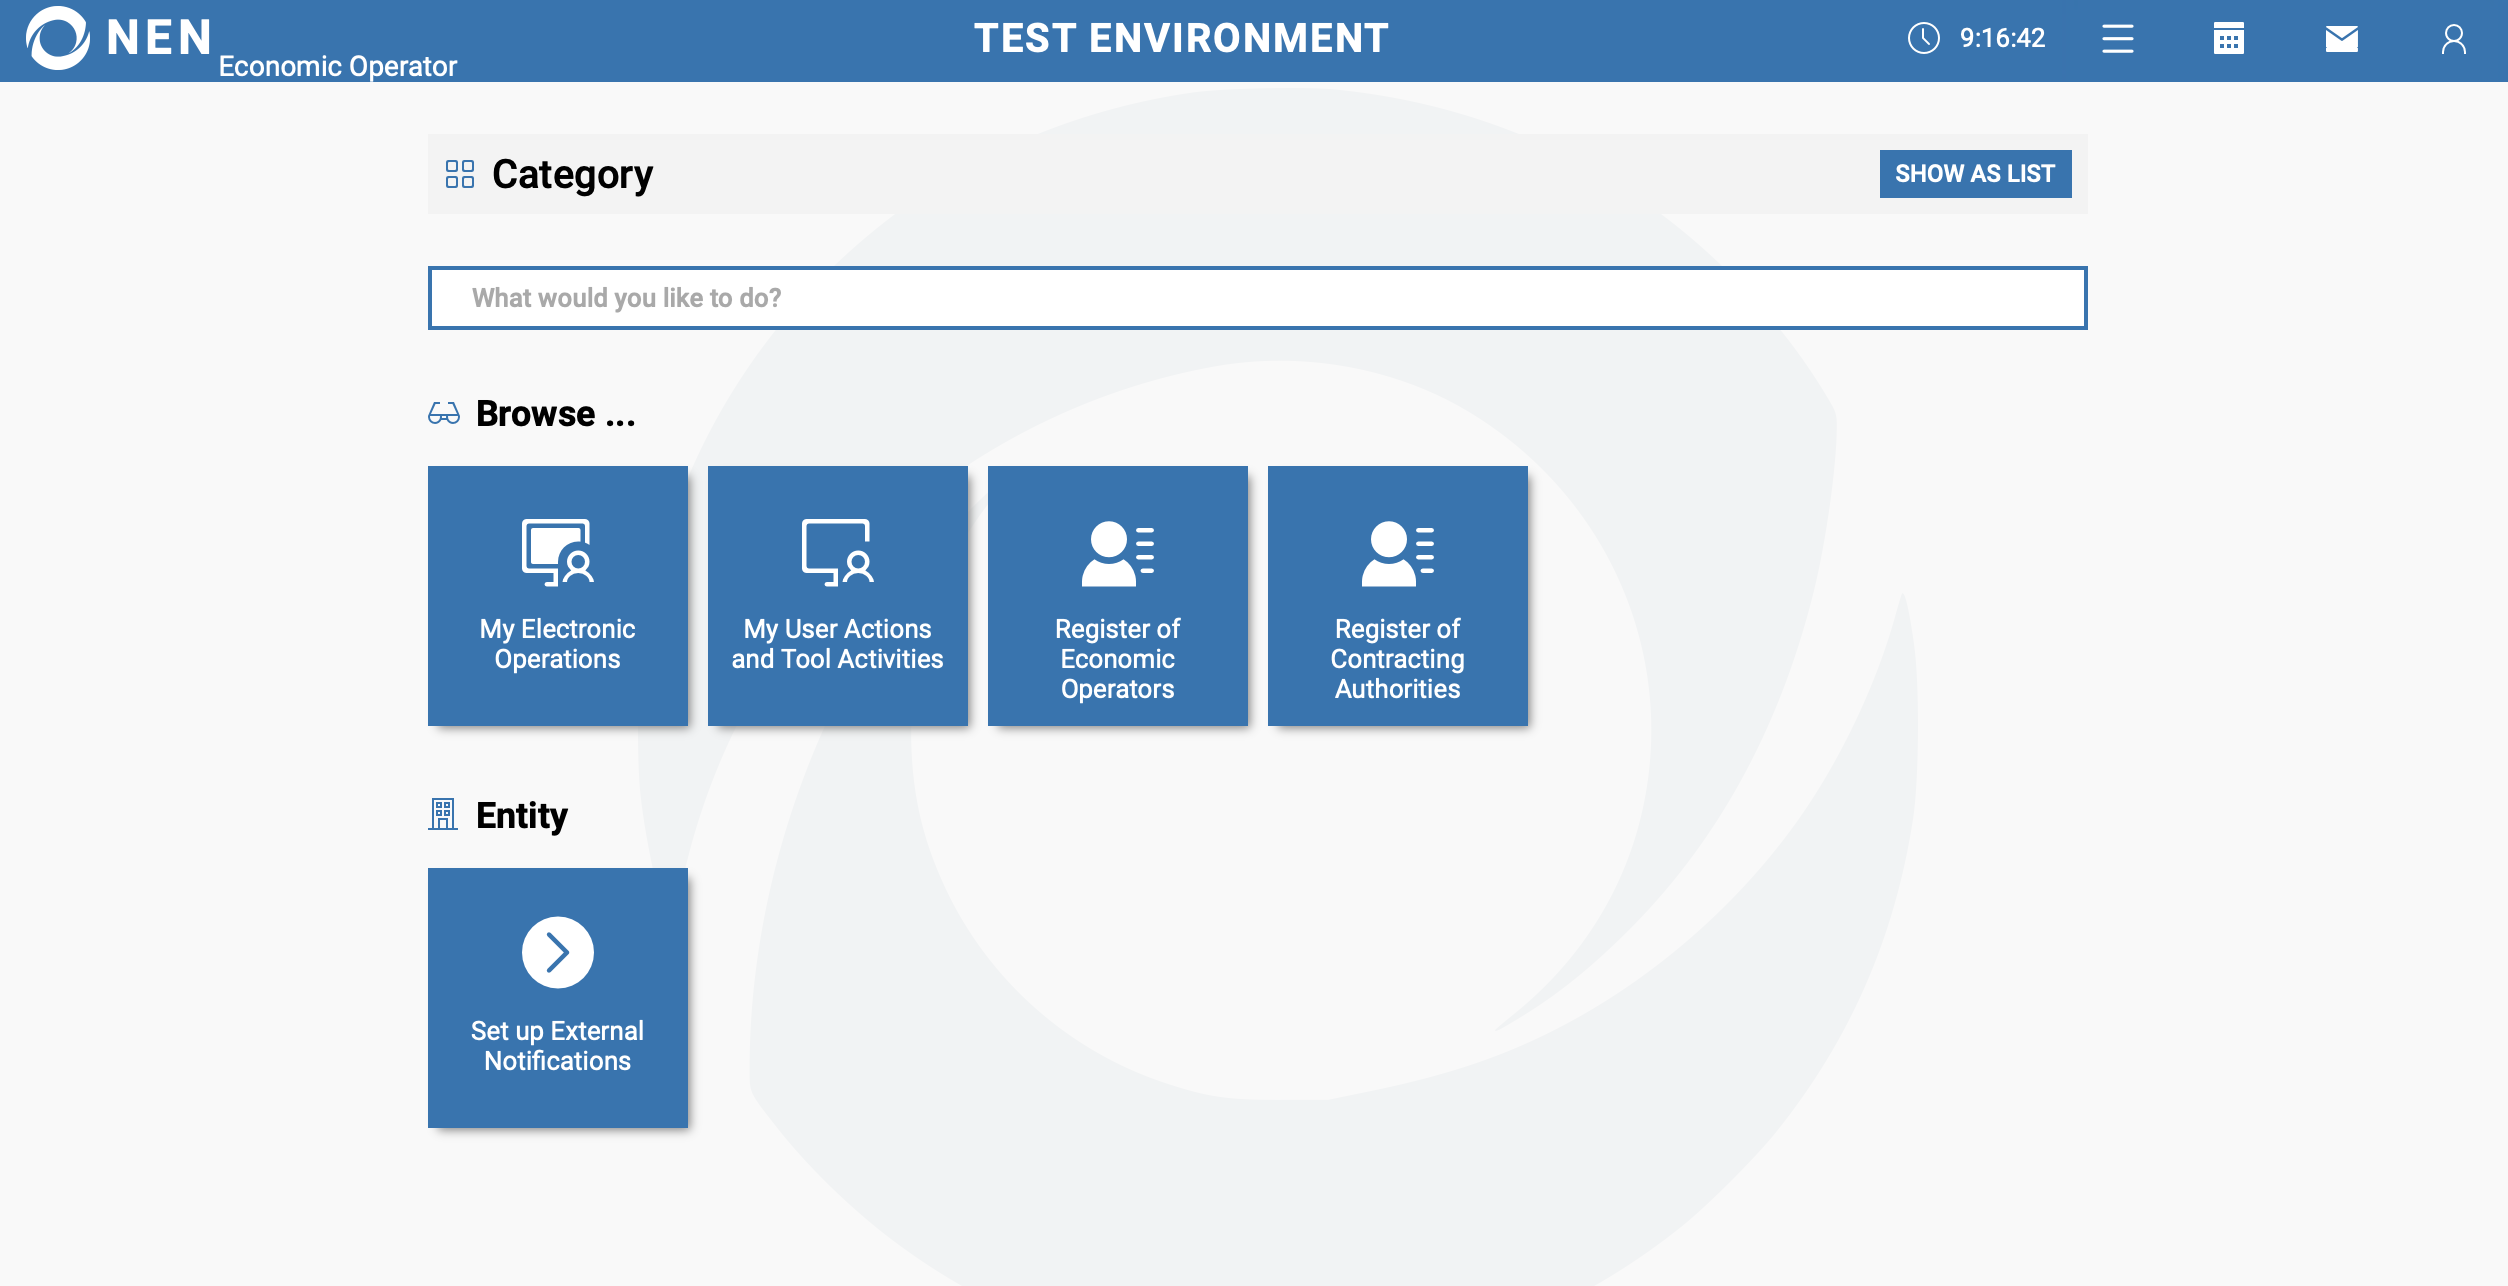
Task: Click the arrow circle on notifications tile
Action: [x=557, y=952]
